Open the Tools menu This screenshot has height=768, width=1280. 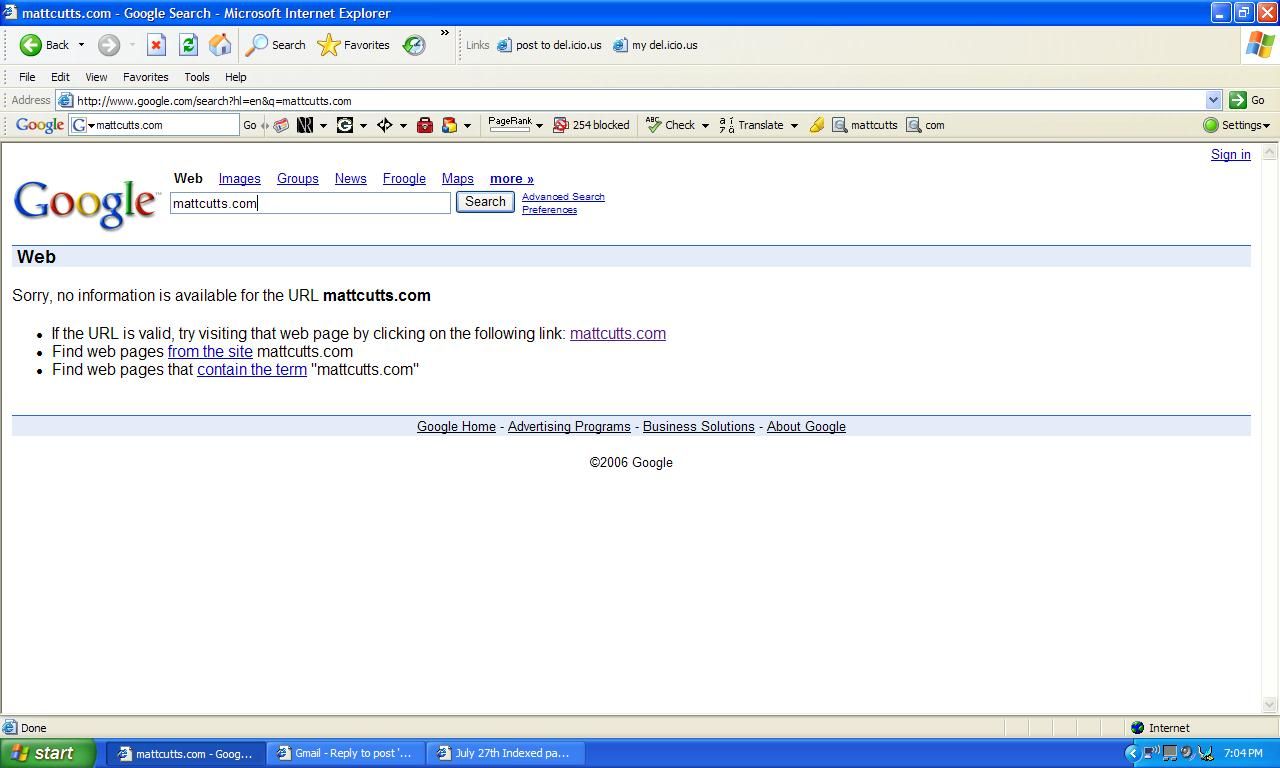click(x=196, y=77)
